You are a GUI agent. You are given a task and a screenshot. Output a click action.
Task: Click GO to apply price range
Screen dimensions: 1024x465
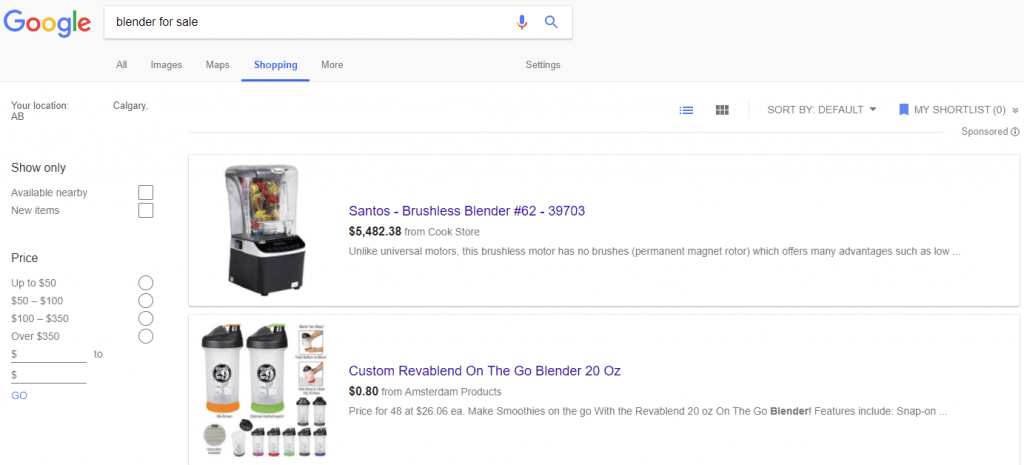(19, 395)
